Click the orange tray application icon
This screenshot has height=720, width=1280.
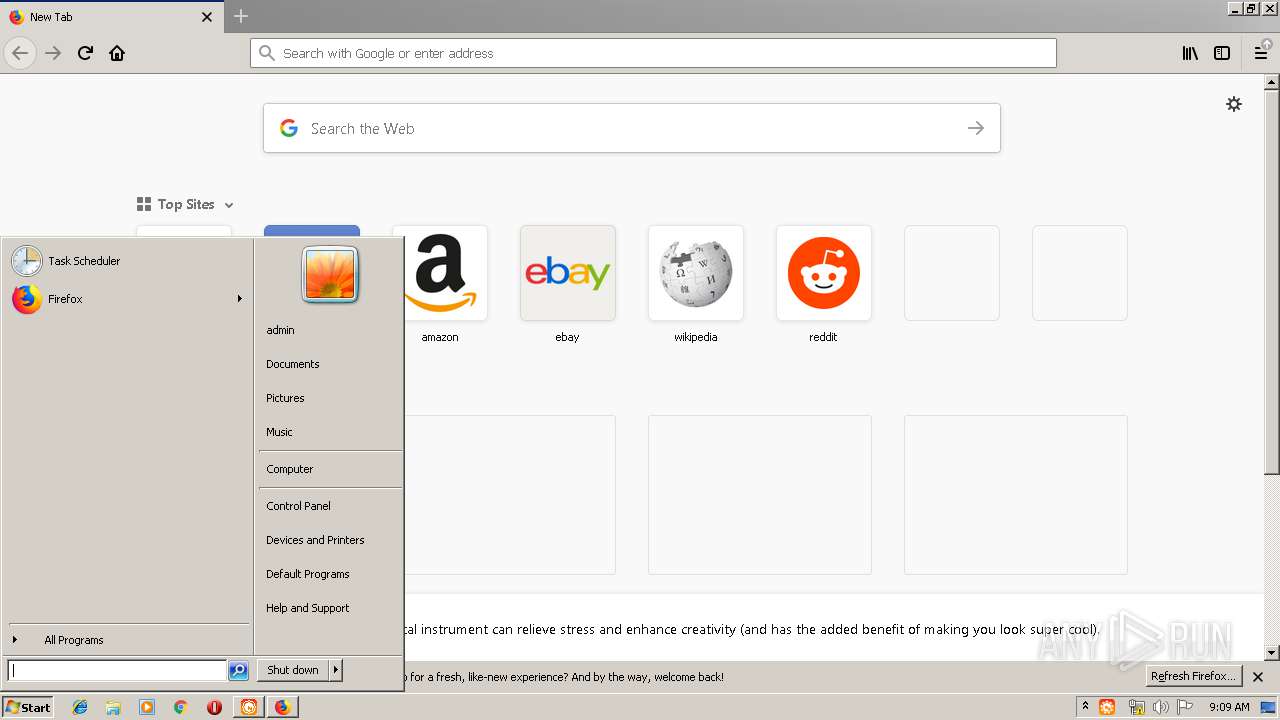pyautogui.click(x=1107, y=707)
